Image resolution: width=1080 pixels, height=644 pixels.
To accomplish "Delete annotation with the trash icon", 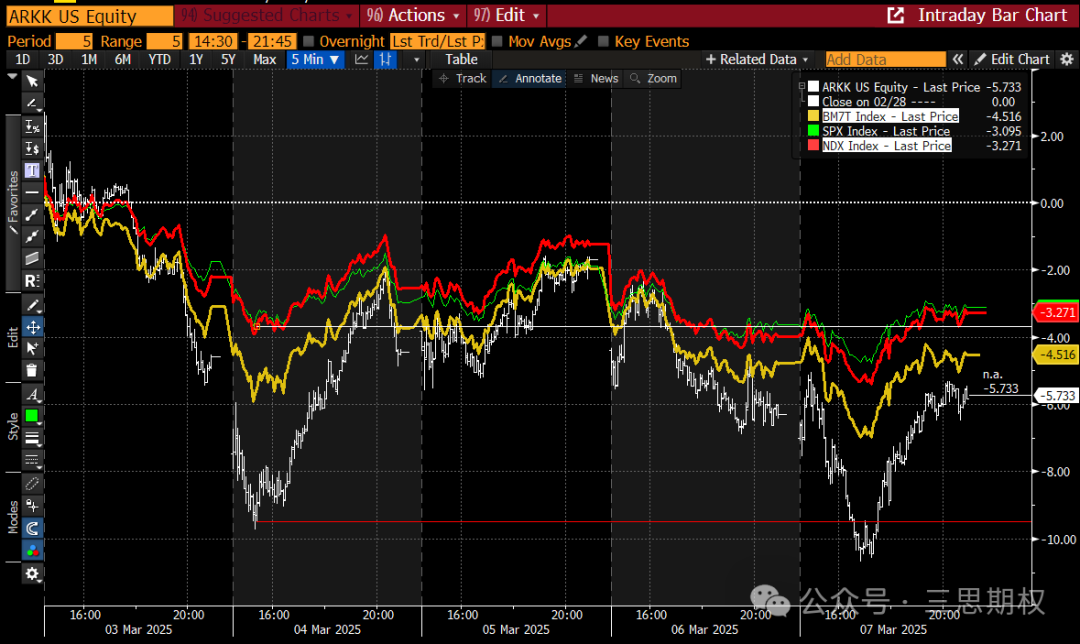I will click(x=32, y=371).
